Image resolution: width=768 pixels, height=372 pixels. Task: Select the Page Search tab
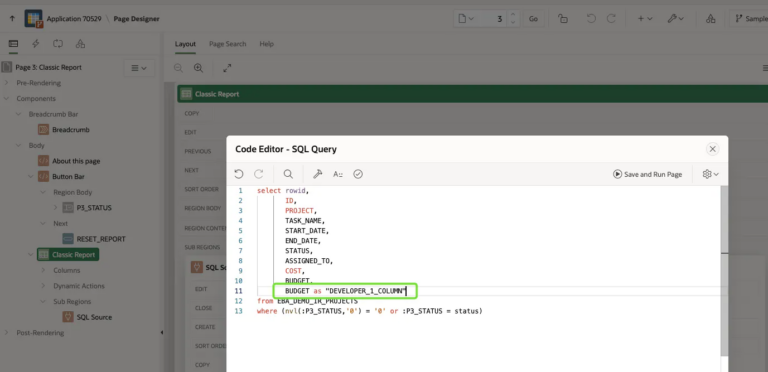click(227, 44)
